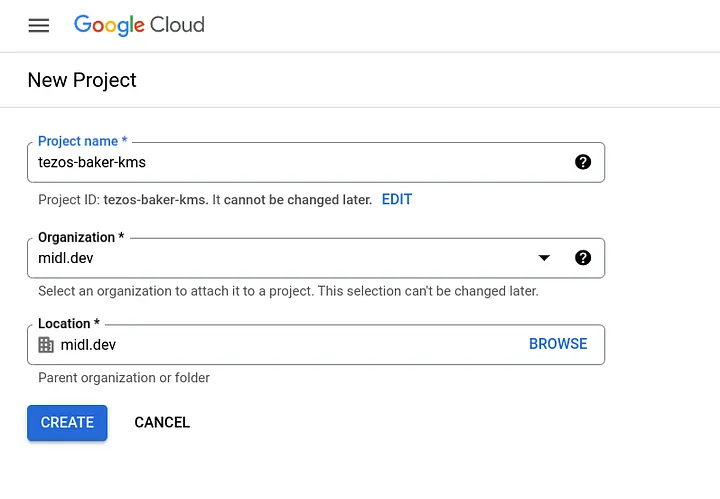The width and height of the screenshot is (720, 499).
Task: Click help icon in Project name field
Action: tap(583, 162)
